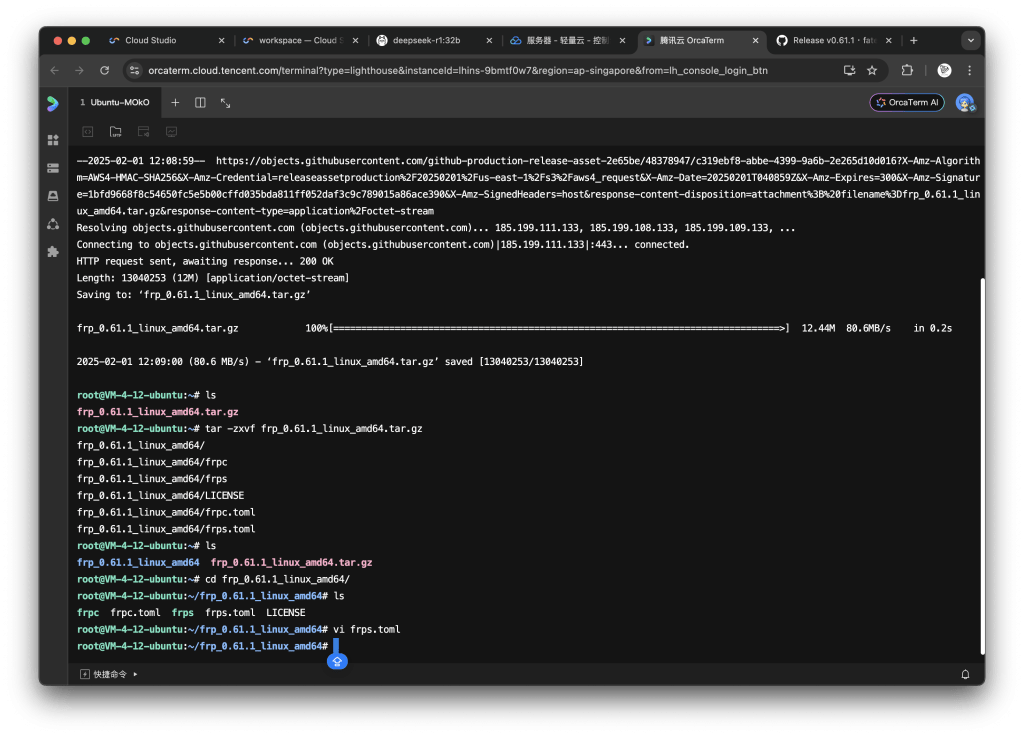Click the pink frp_0.61.1_linux_amd64.tar.gz under first ls

pyautogui.click(x=157, y=412)
